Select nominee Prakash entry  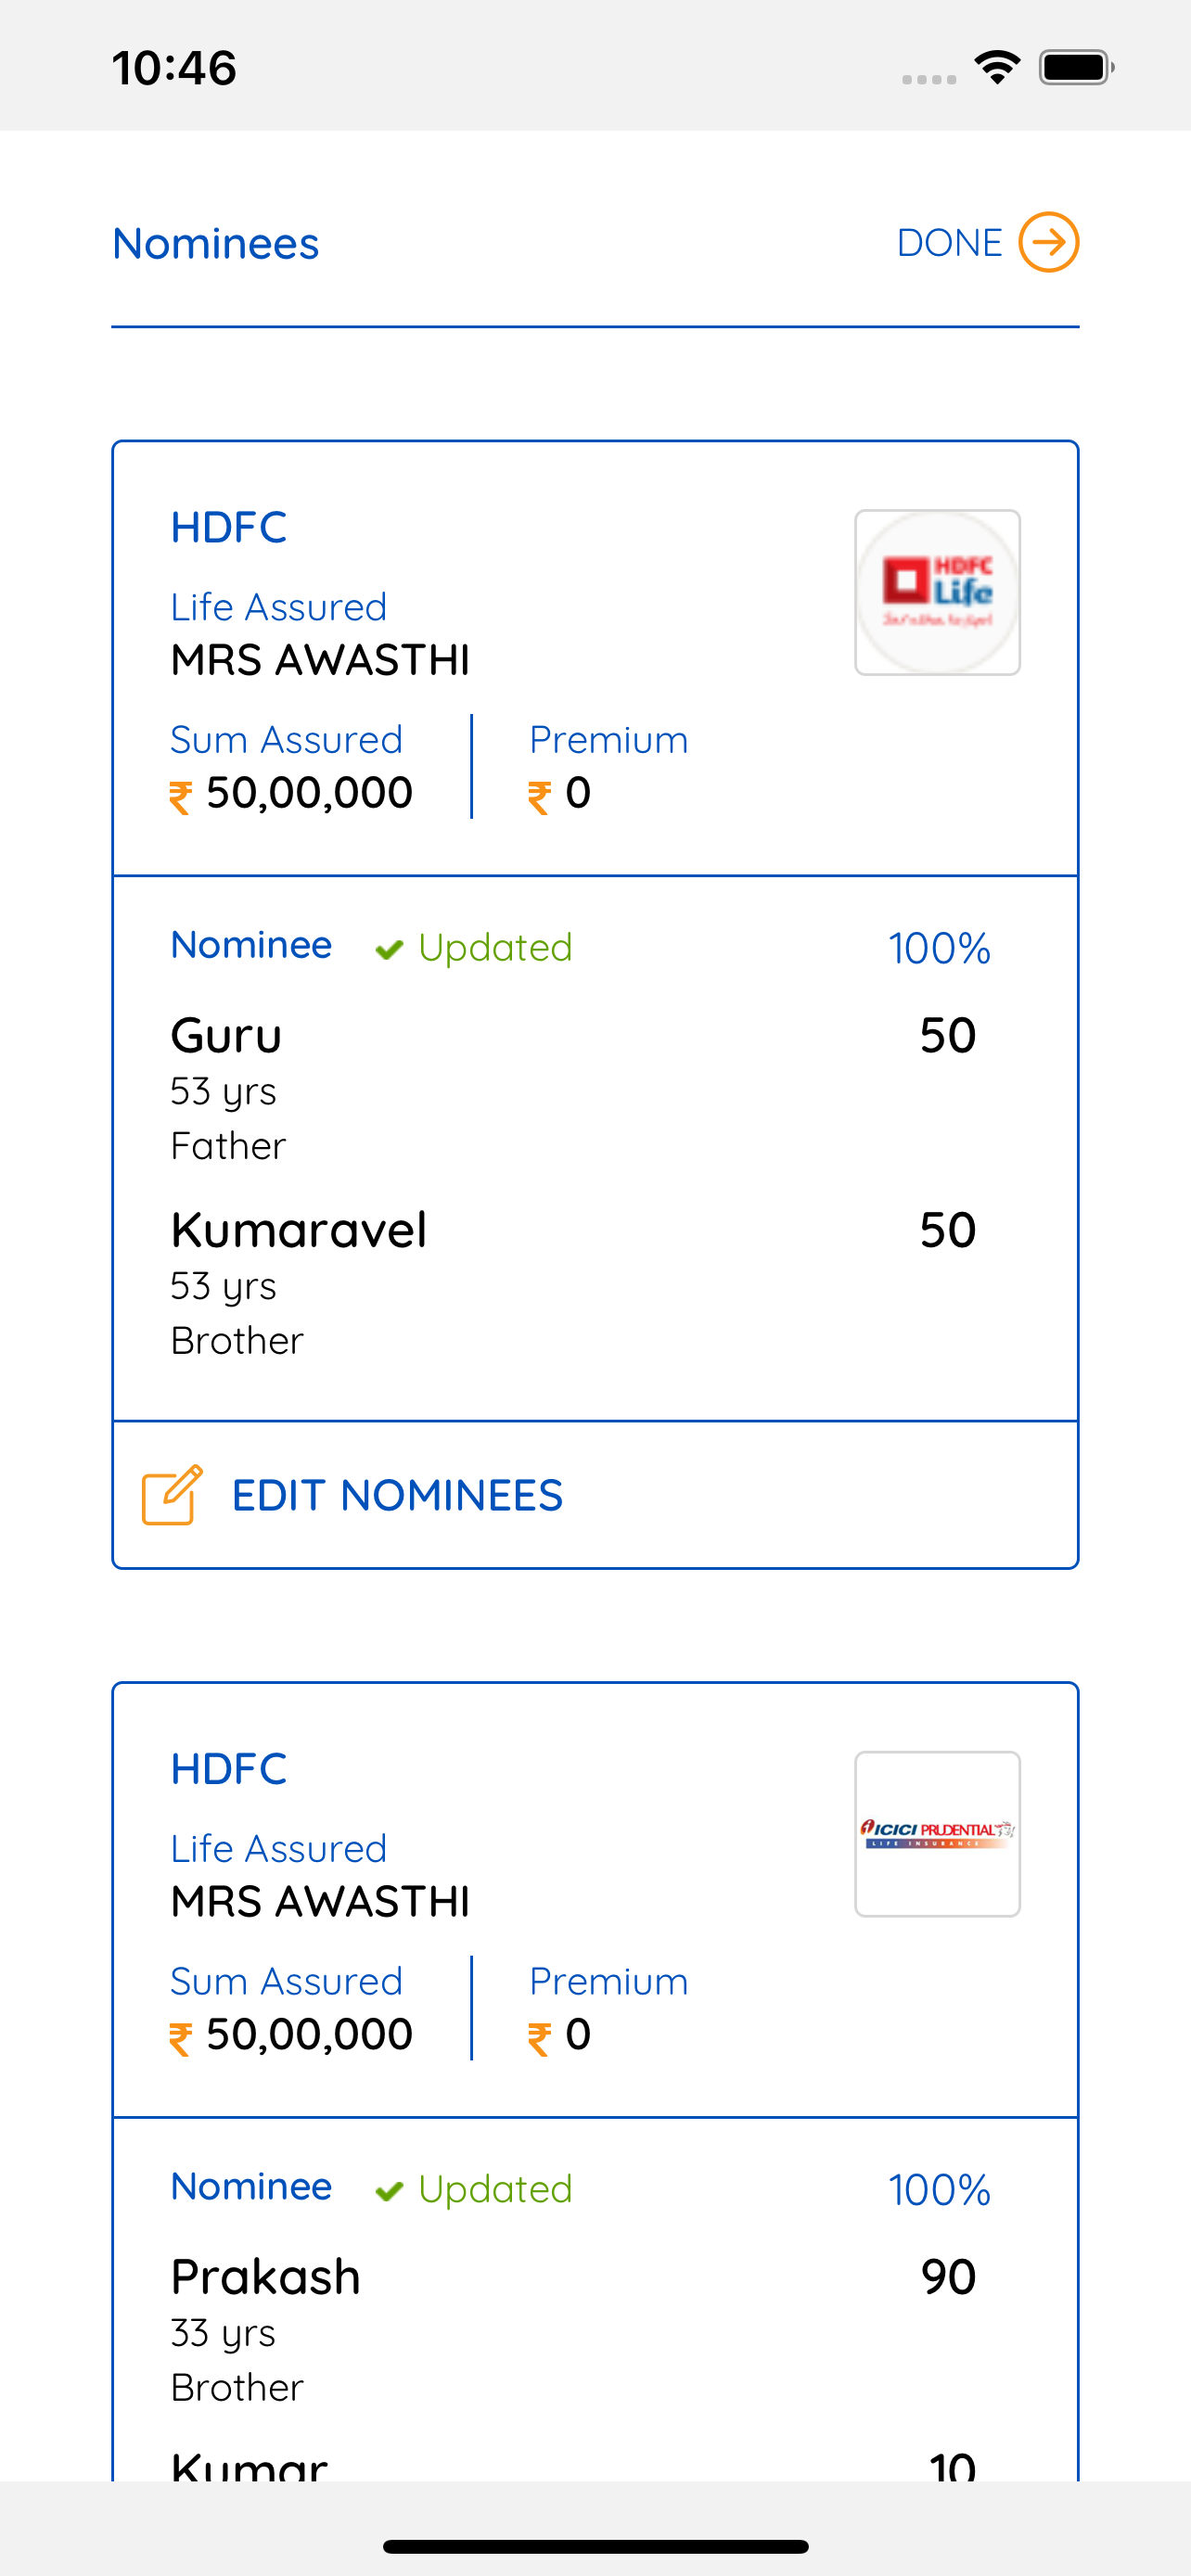pyautogui.click(x=594, y=2330)
